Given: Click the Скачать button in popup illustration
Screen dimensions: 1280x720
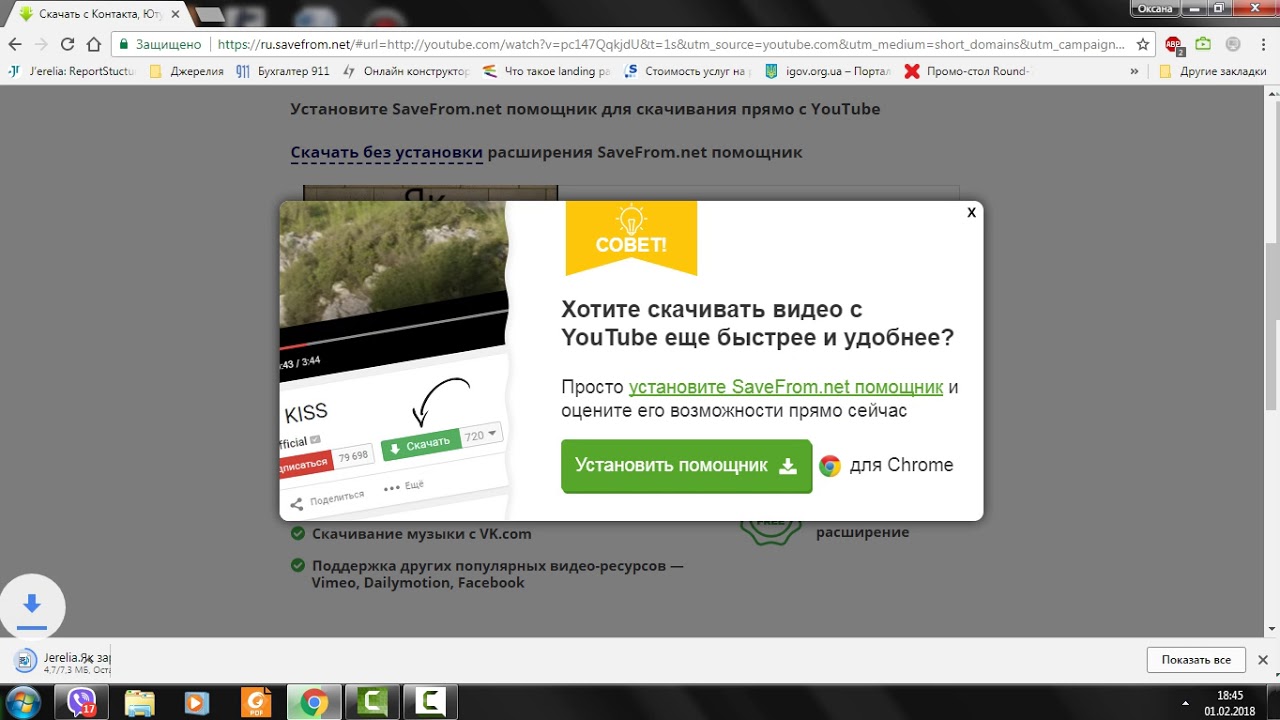Looking at the screenshot, I should click(420, 445).
